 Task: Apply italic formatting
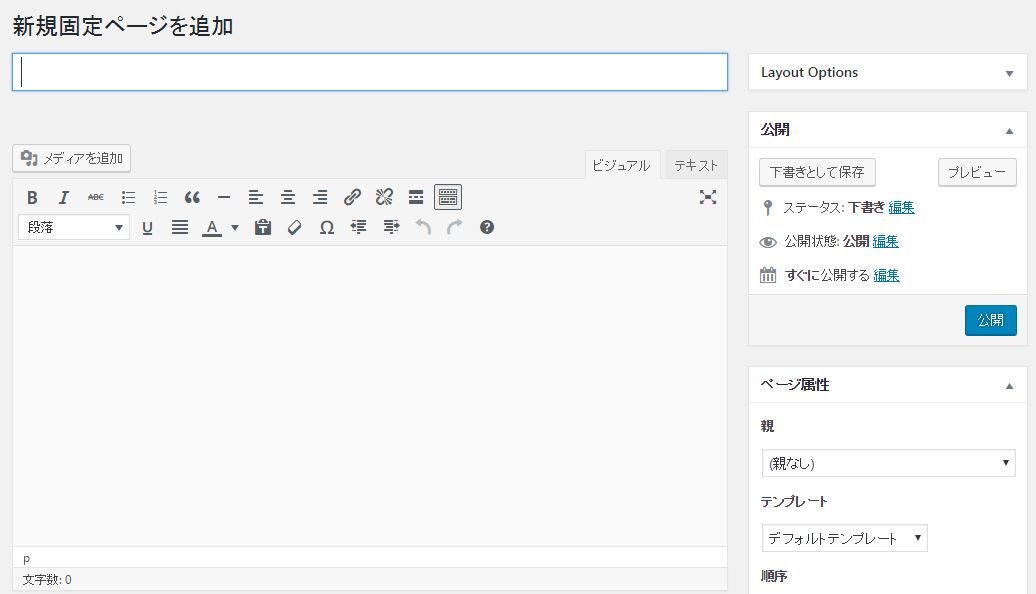click(x=64, y=197)
